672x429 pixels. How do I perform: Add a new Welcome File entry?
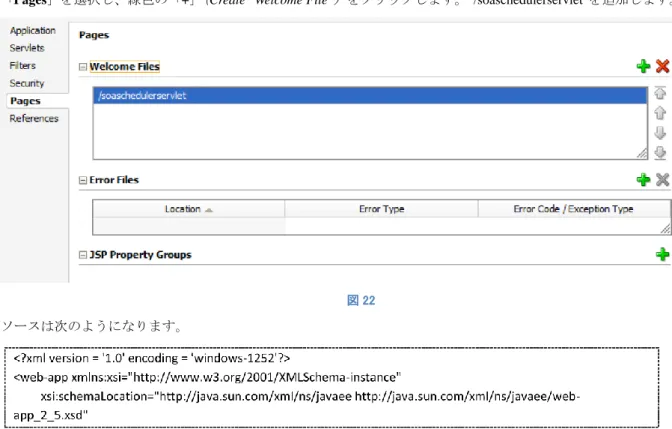(x=643, y=66)
